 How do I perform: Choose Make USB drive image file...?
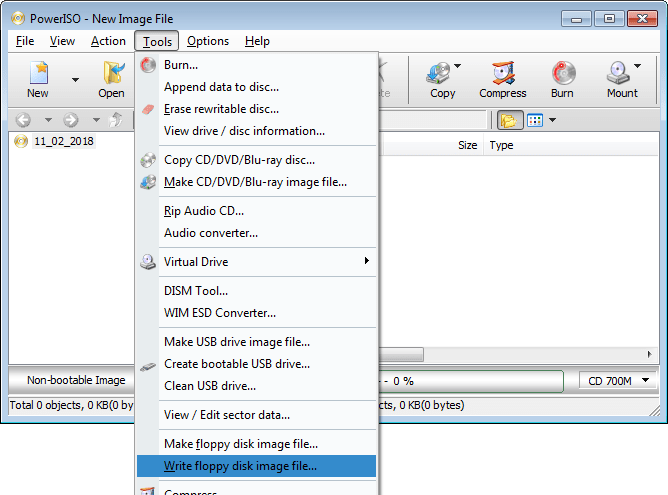click(256, 342)
